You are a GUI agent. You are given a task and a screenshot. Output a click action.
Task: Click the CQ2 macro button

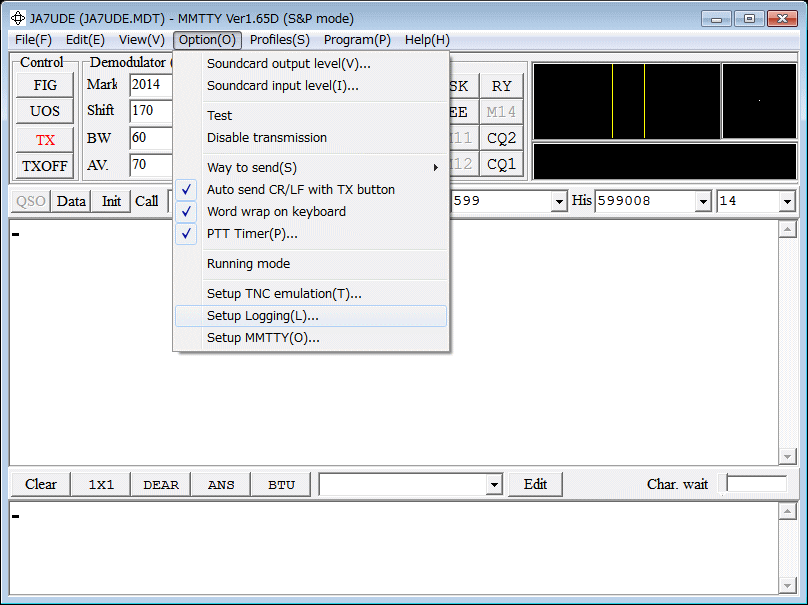click(x=501, y=138)
